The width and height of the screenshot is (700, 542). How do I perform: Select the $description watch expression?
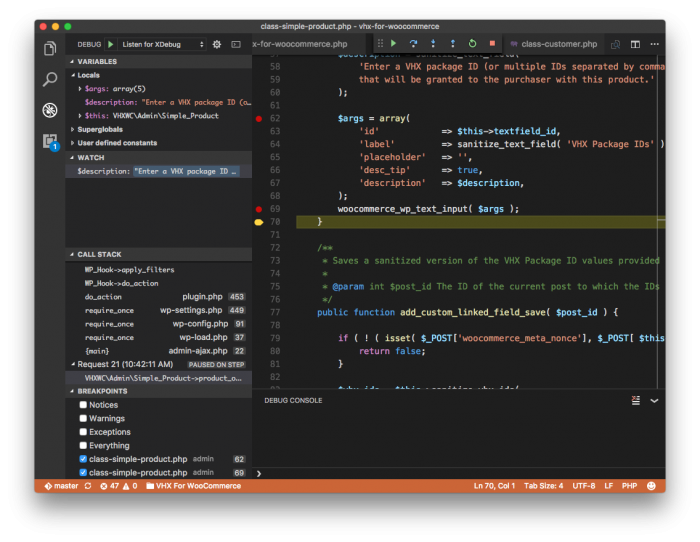[159, 171]
